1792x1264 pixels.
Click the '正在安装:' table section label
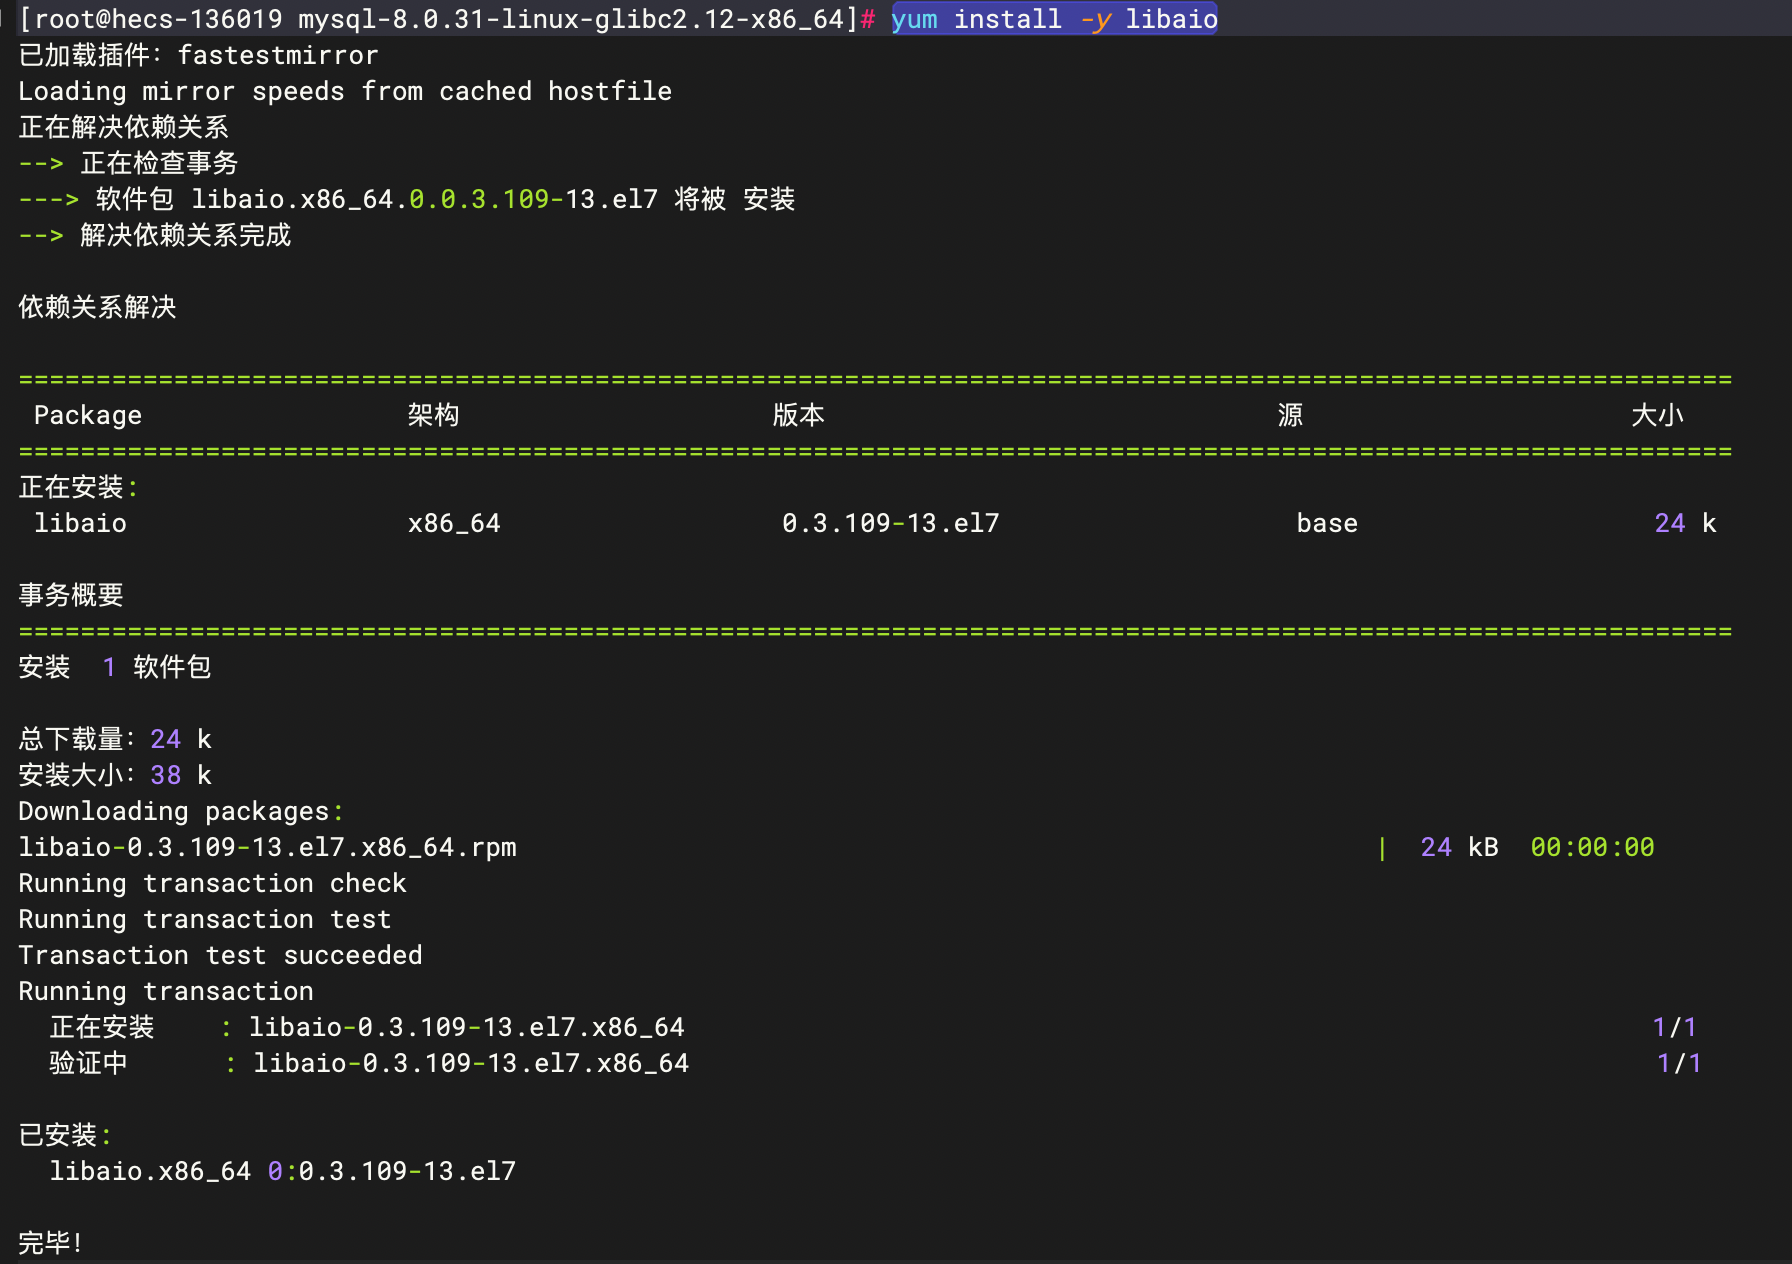click(78, 487)
